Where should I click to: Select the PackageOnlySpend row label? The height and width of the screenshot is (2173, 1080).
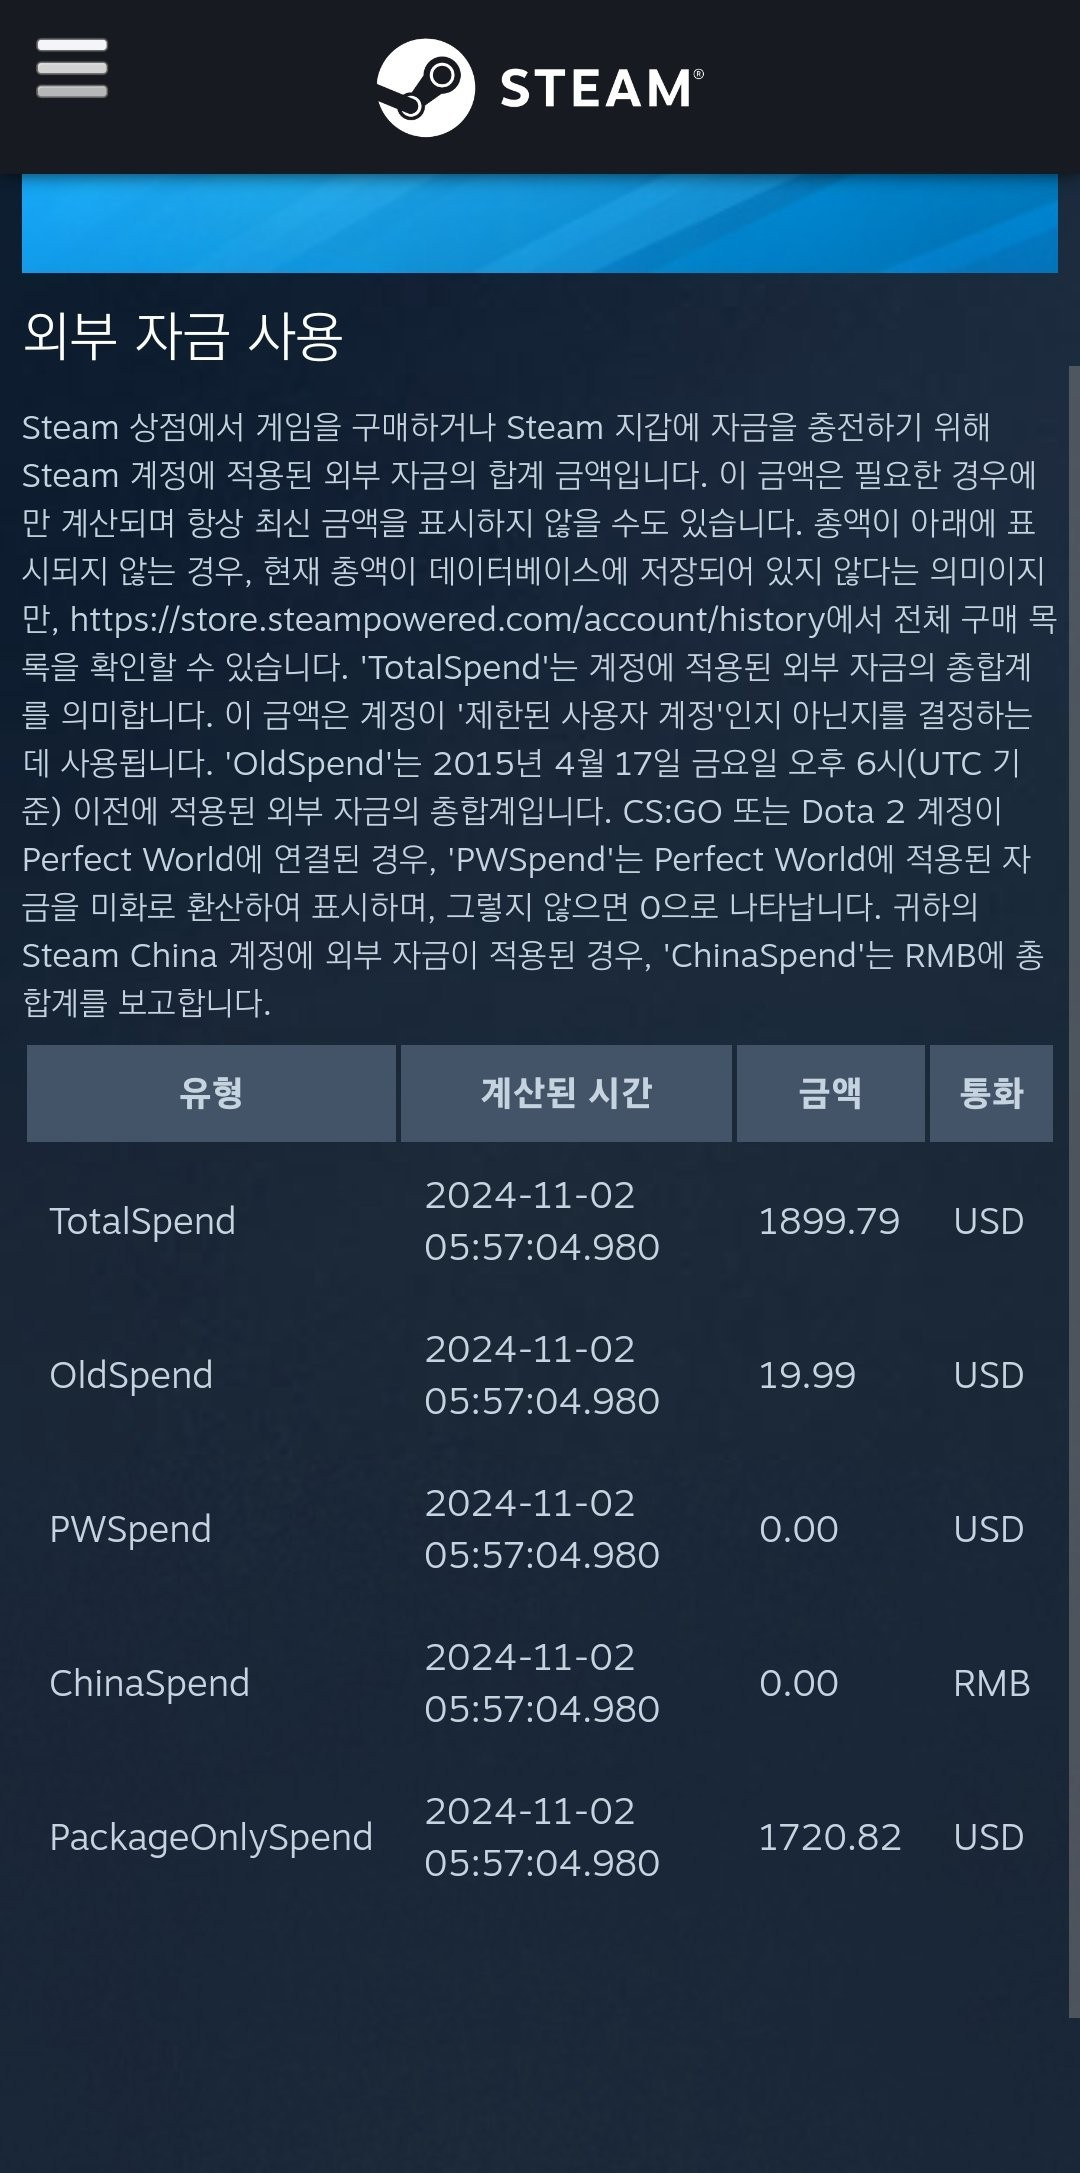(x=211, y=1837)
